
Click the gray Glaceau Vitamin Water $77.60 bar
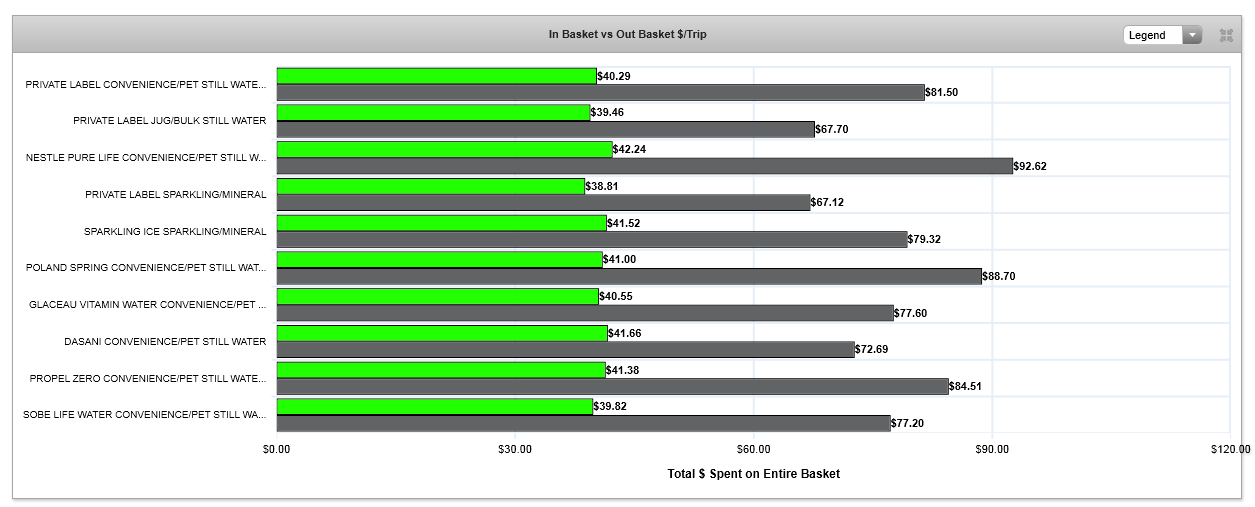pyautogui.click(x=585, y=313)
